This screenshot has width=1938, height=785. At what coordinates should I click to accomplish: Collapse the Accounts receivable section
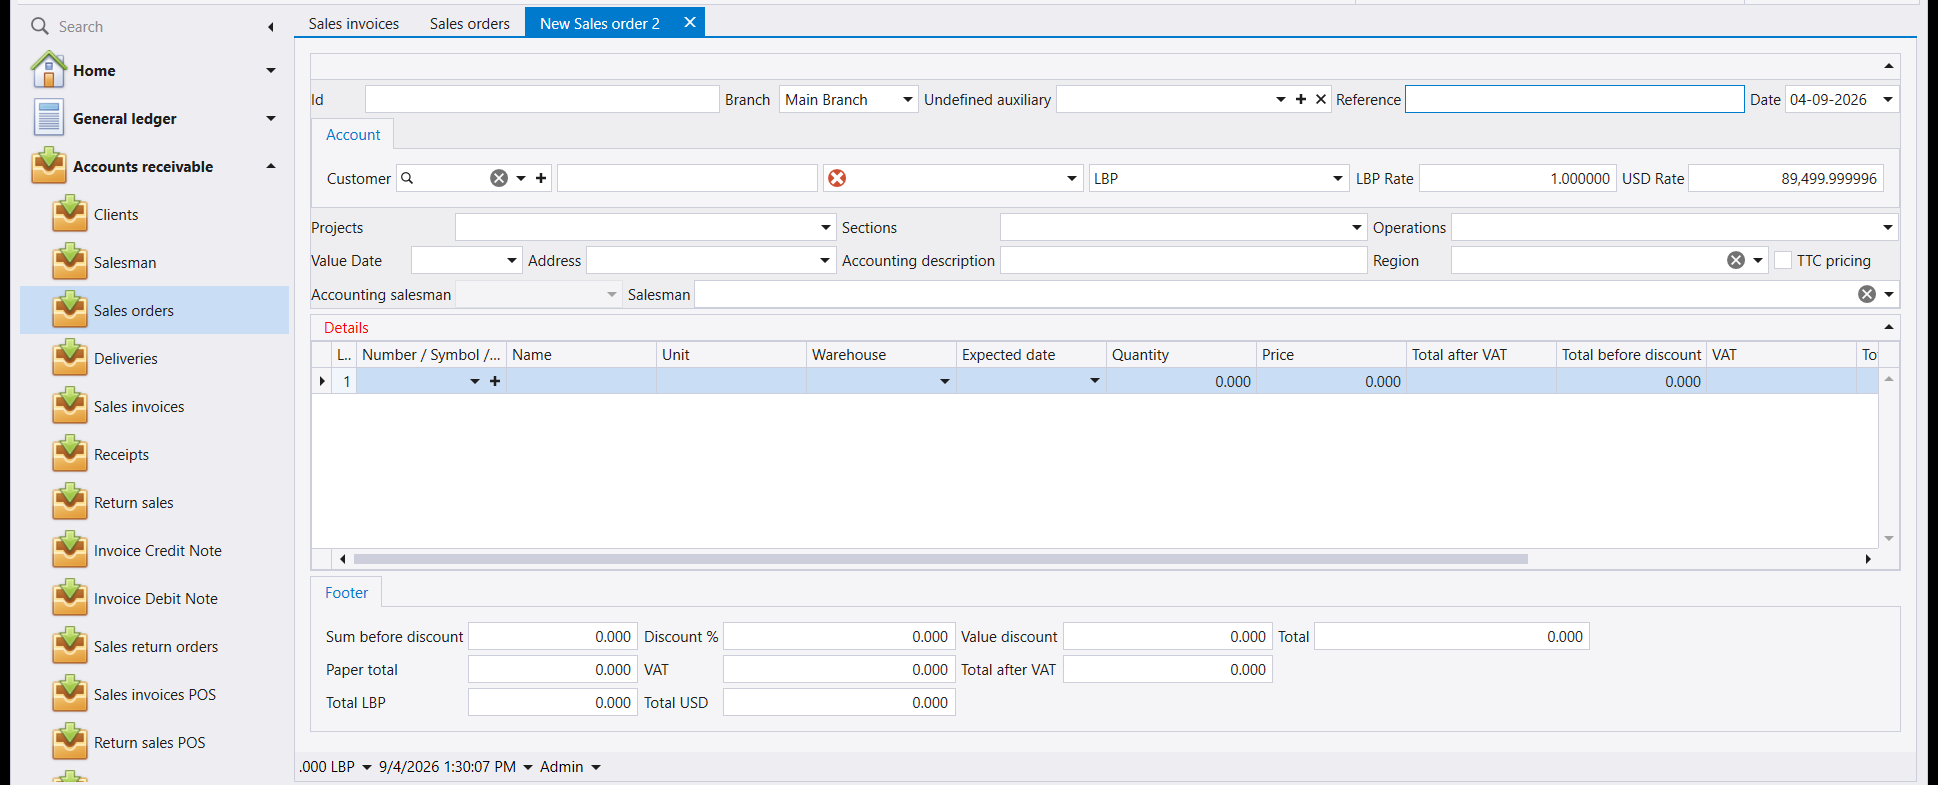point(270,166)
